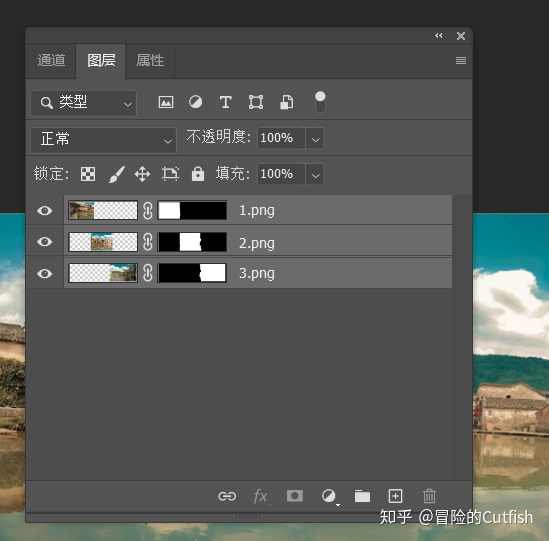The width and height of the screenshot is (549, 541).
Task: Prevent artboard auto-nesting lock icon
Action: [x=170, y=174]
